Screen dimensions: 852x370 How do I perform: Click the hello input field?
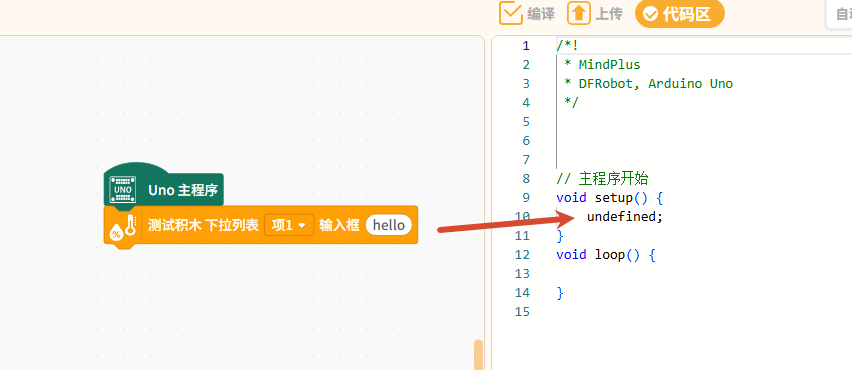pyautogui.click(x=389, y=225)
